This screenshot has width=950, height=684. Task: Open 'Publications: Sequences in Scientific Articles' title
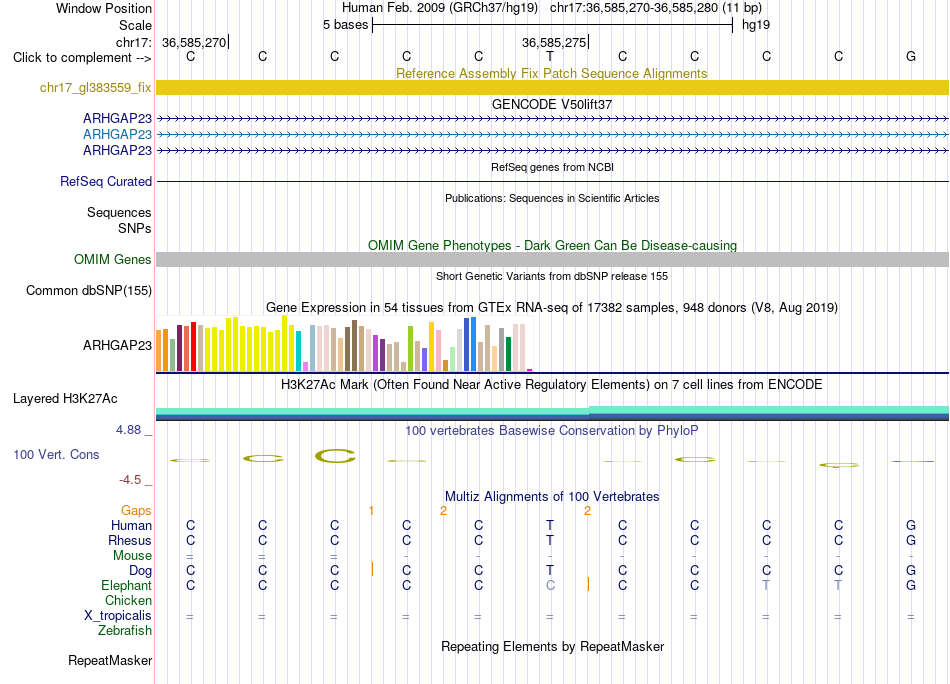tap(552, 198)
